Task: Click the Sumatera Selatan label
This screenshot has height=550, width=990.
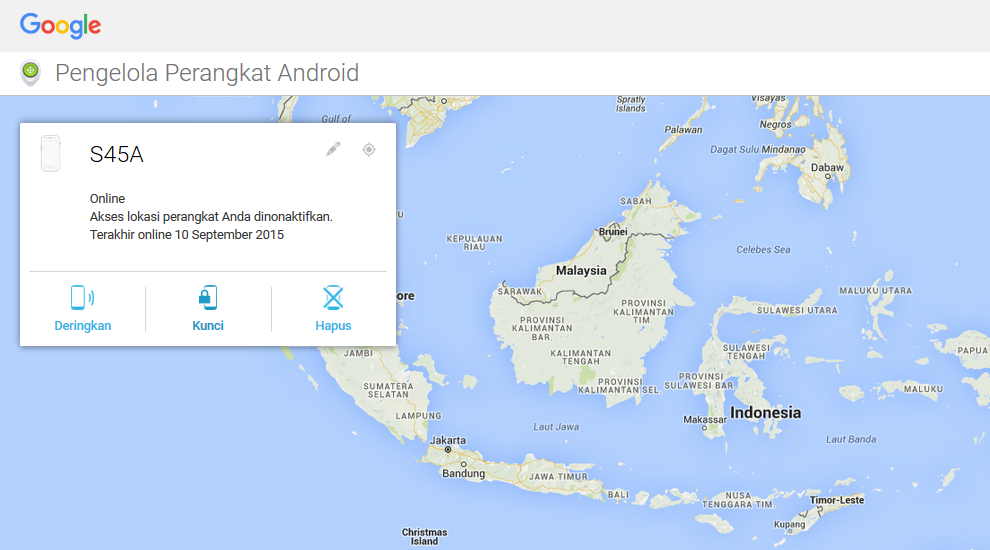Action: pyautogui.click(x=388, y=390)
